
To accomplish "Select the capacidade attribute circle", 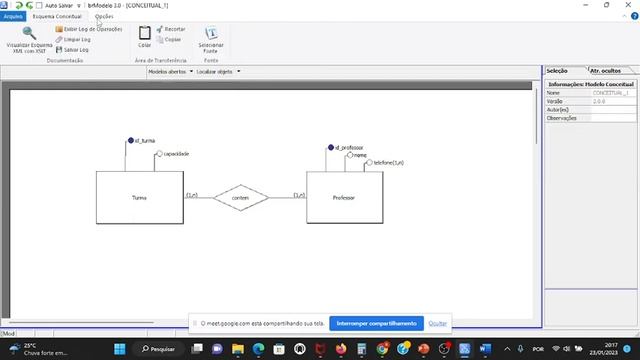I will click(160, 154).
